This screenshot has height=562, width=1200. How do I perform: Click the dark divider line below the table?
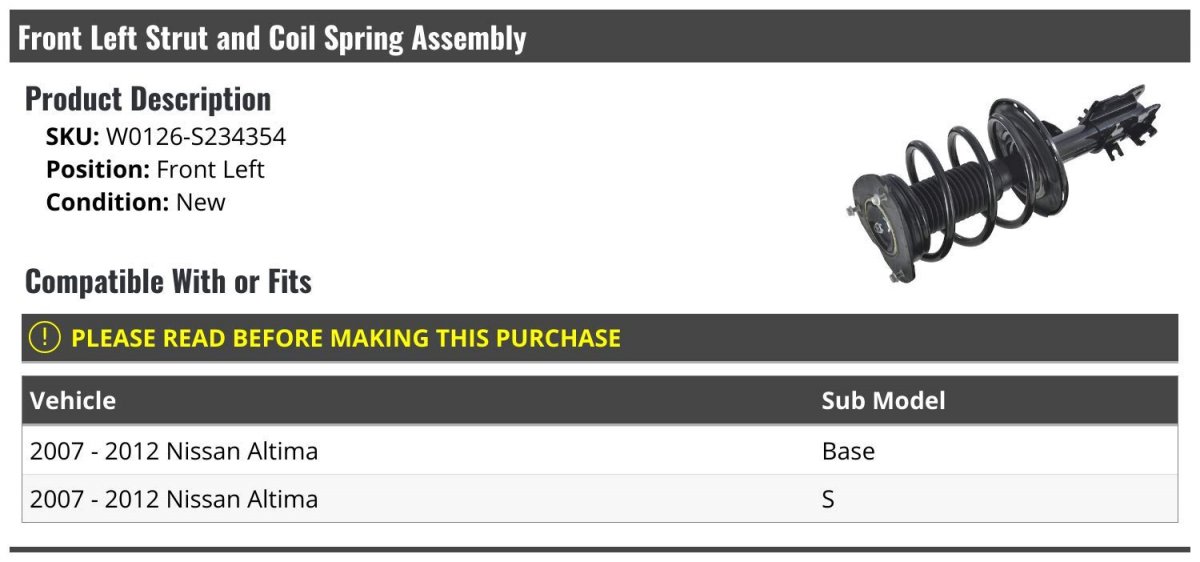click(600, 549)
